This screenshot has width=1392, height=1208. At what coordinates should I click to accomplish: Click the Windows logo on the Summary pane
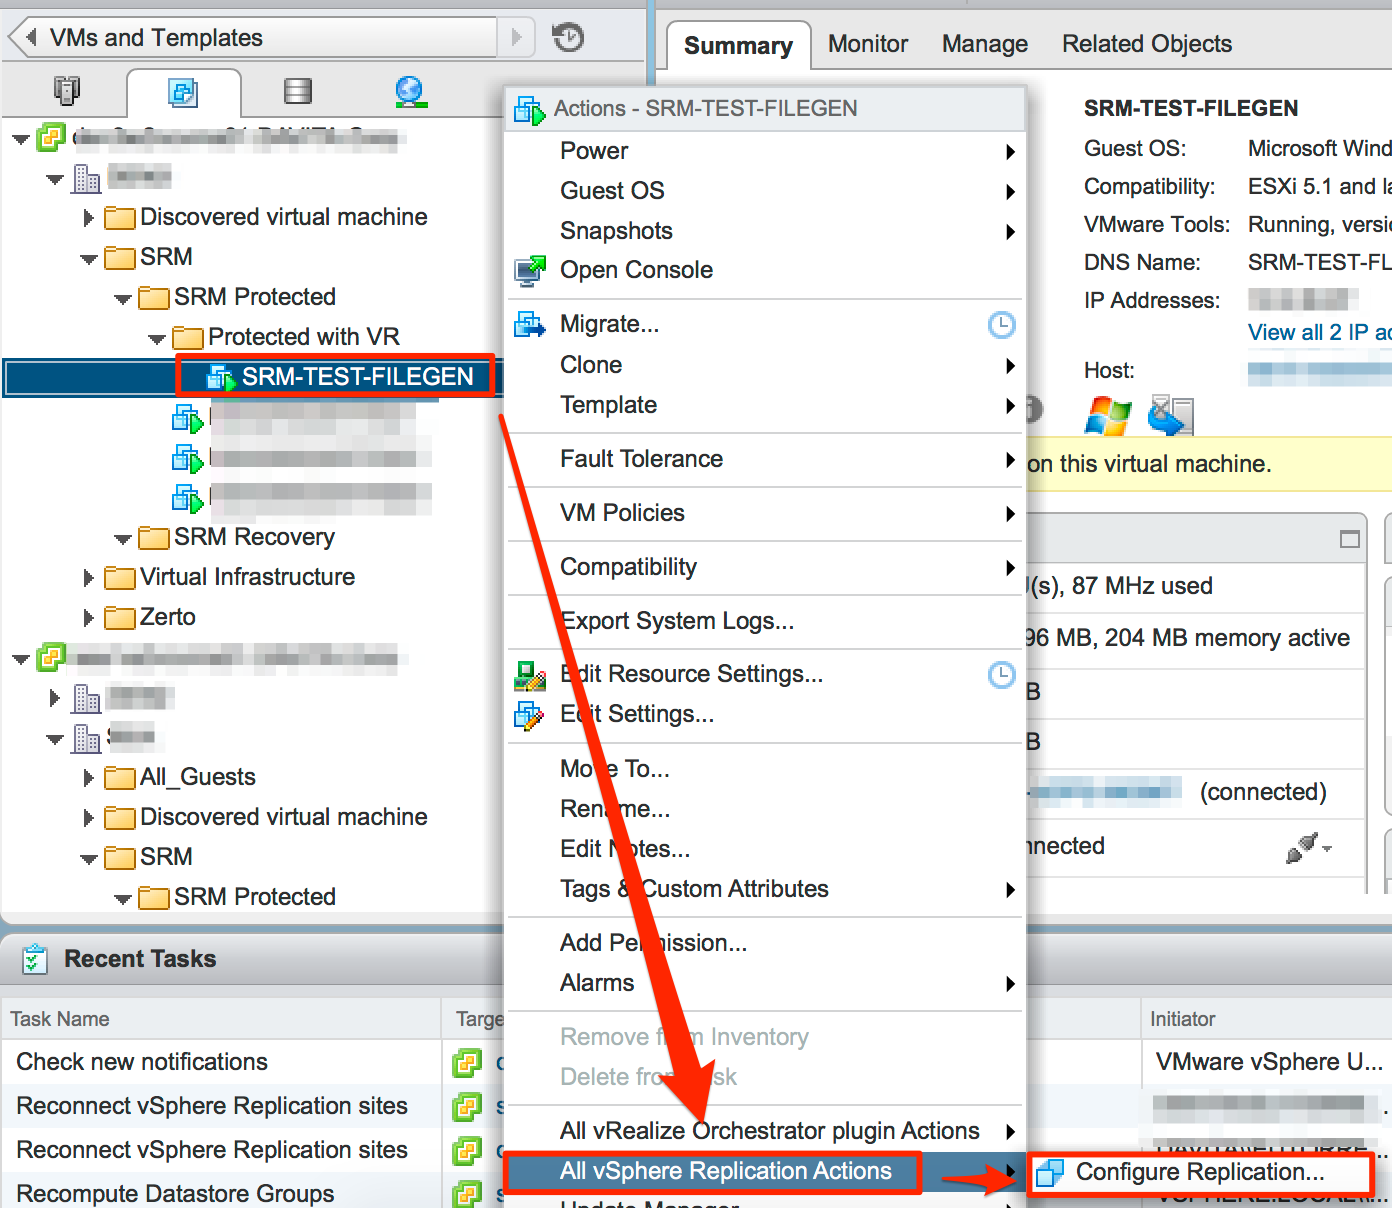[x=1107, y=413]
